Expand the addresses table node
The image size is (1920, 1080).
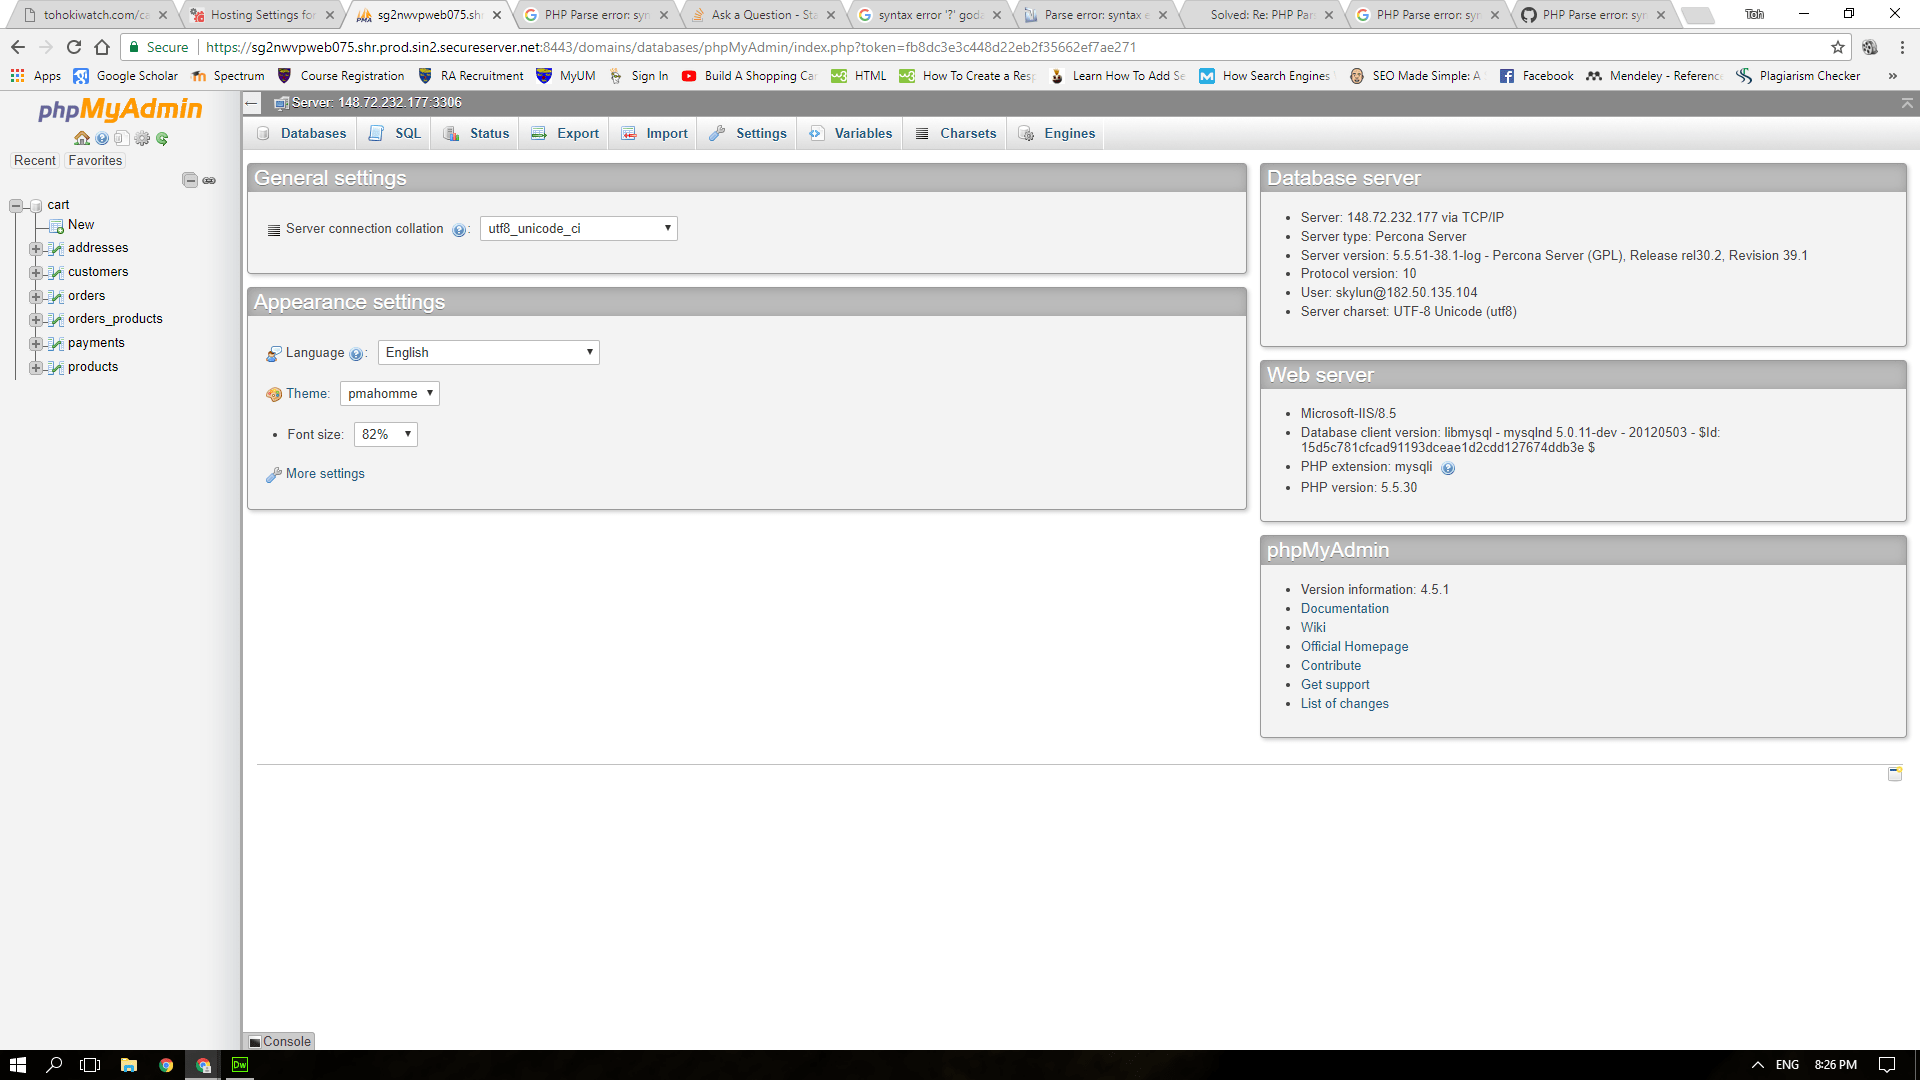(x=36, y=248)
